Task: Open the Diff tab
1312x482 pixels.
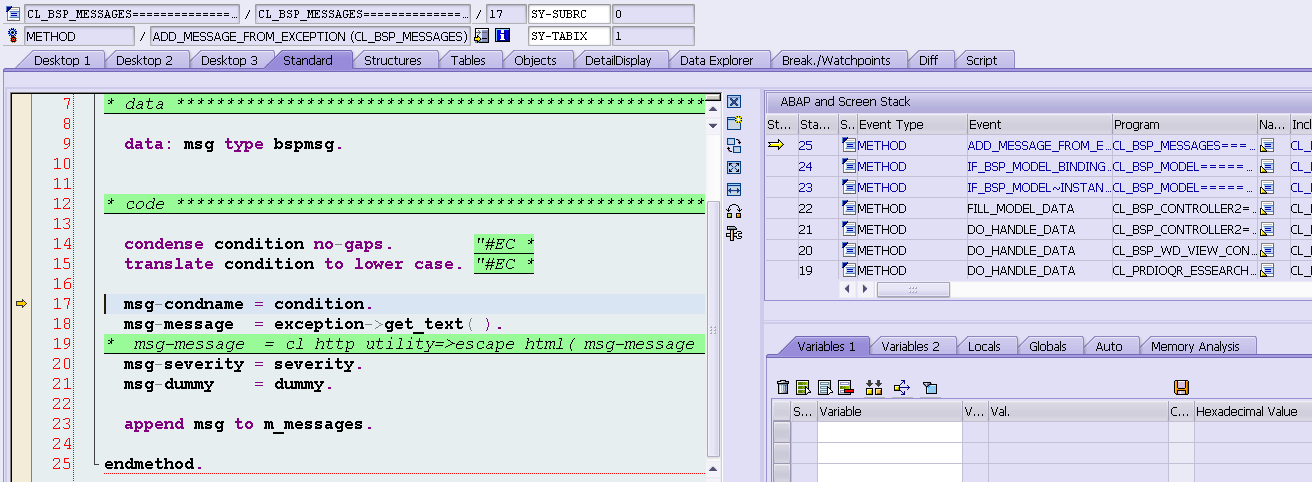Action: point(928,60)
